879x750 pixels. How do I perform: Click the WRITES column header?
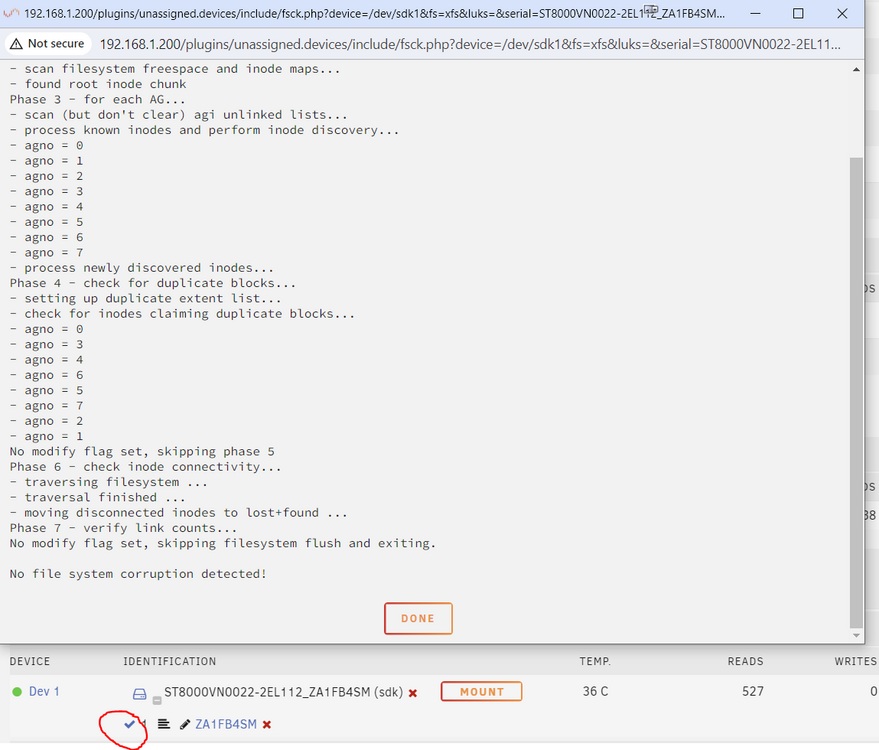point(855,661)
